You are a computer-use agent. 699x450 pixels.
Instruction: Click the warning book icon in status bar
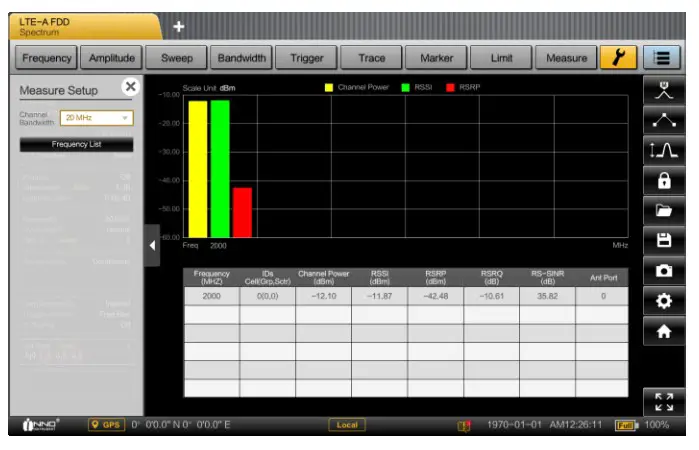tap(464, 425)
